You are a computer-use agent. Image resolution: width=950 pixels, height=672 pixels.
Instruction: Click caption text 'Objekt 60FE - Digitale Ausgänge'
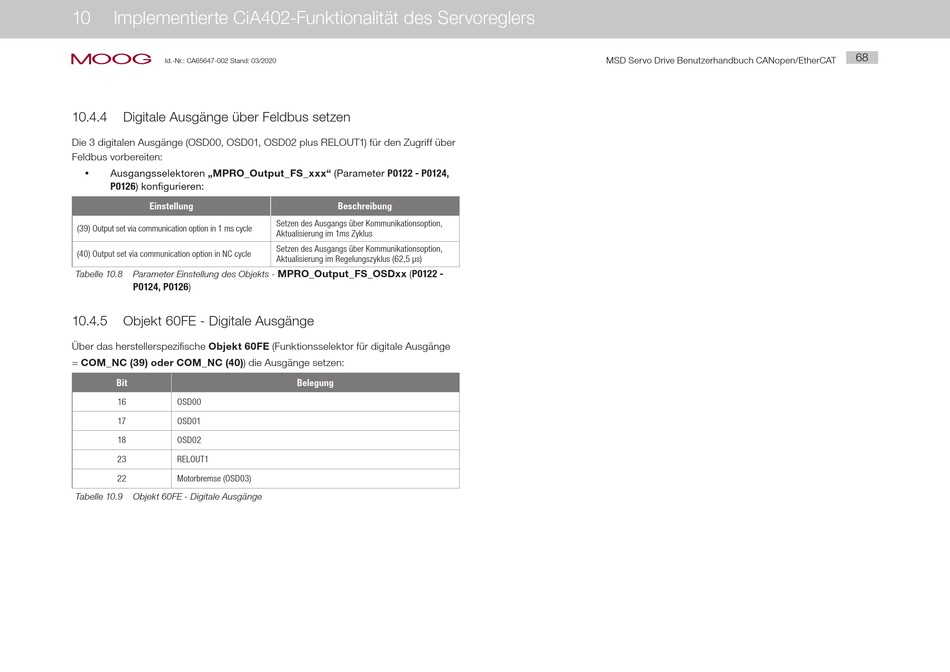point(198,497)
